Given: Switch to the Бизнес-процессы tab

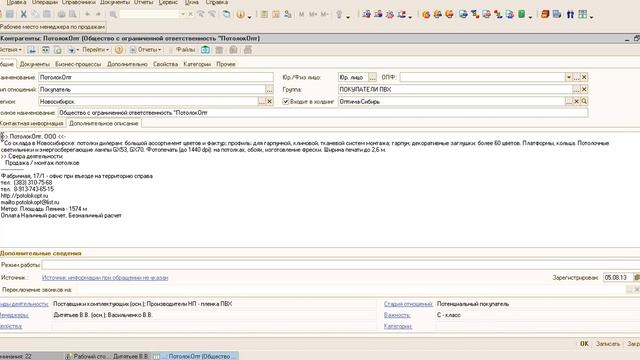Looking at the screenshot, I should click(78, 64).
